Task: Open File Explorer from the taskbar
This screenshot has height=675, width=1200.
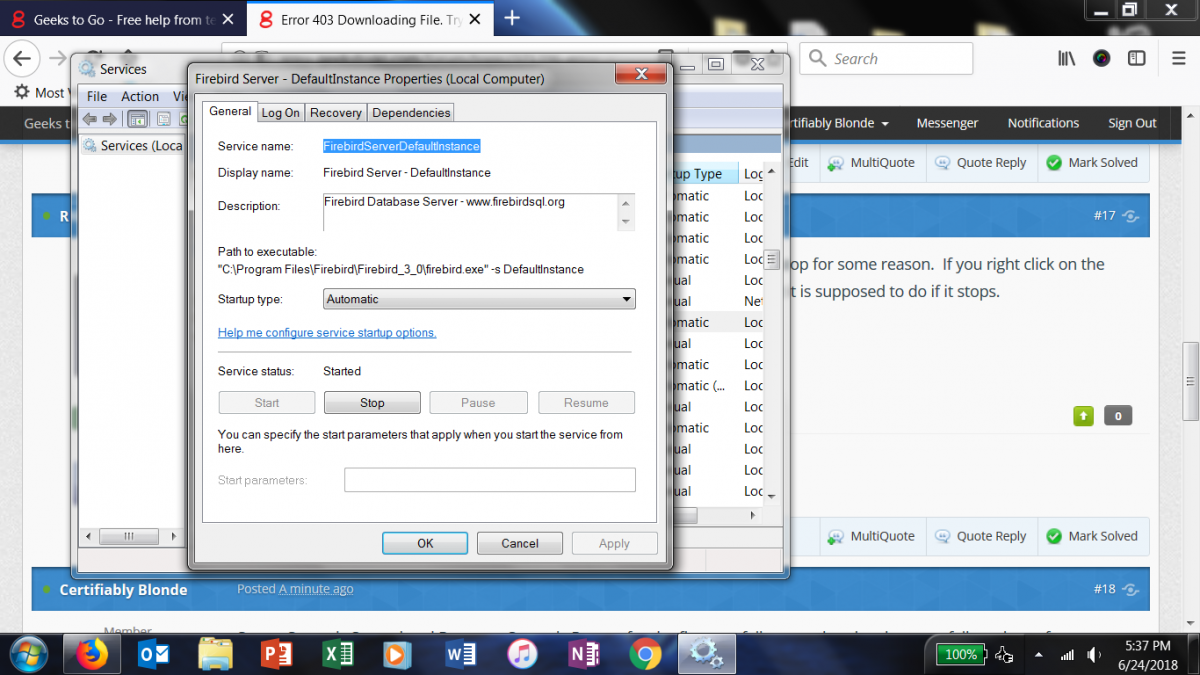Action: [x=216, y=654]
